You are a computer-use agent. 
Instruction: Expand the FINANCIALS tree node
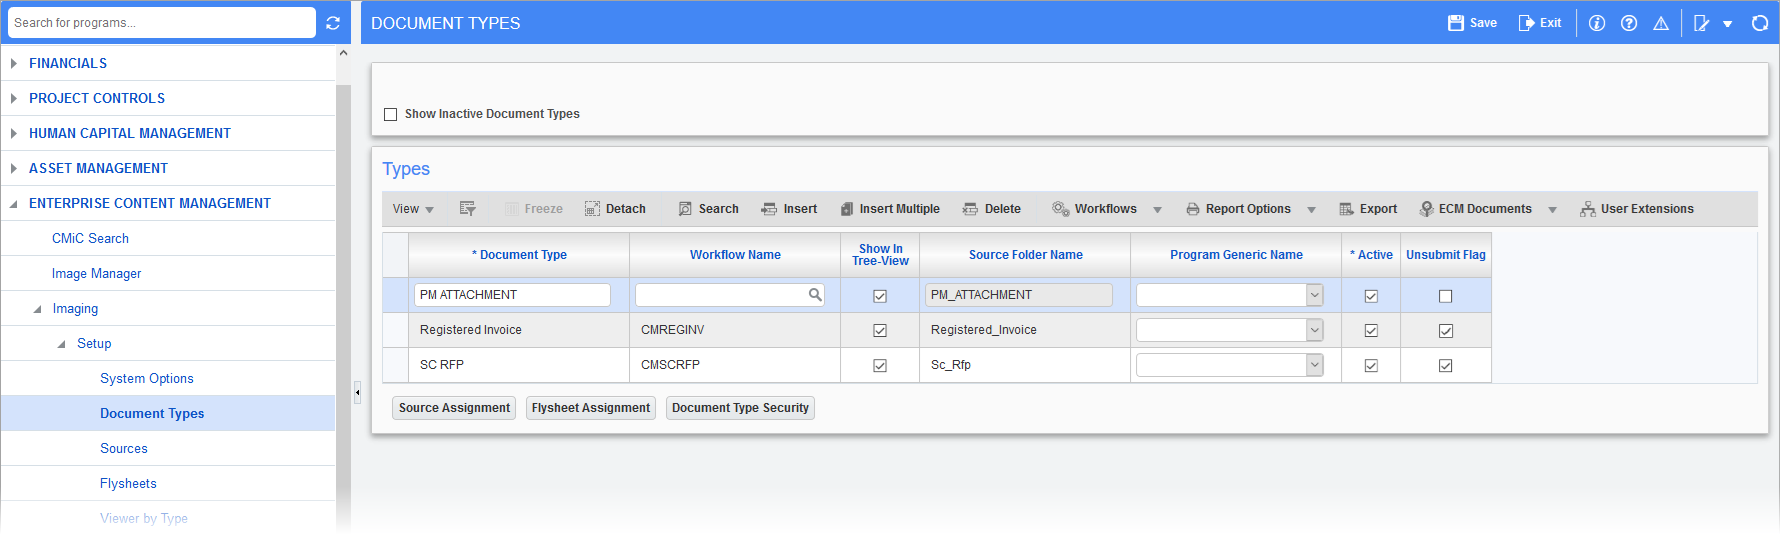point(13,63)
